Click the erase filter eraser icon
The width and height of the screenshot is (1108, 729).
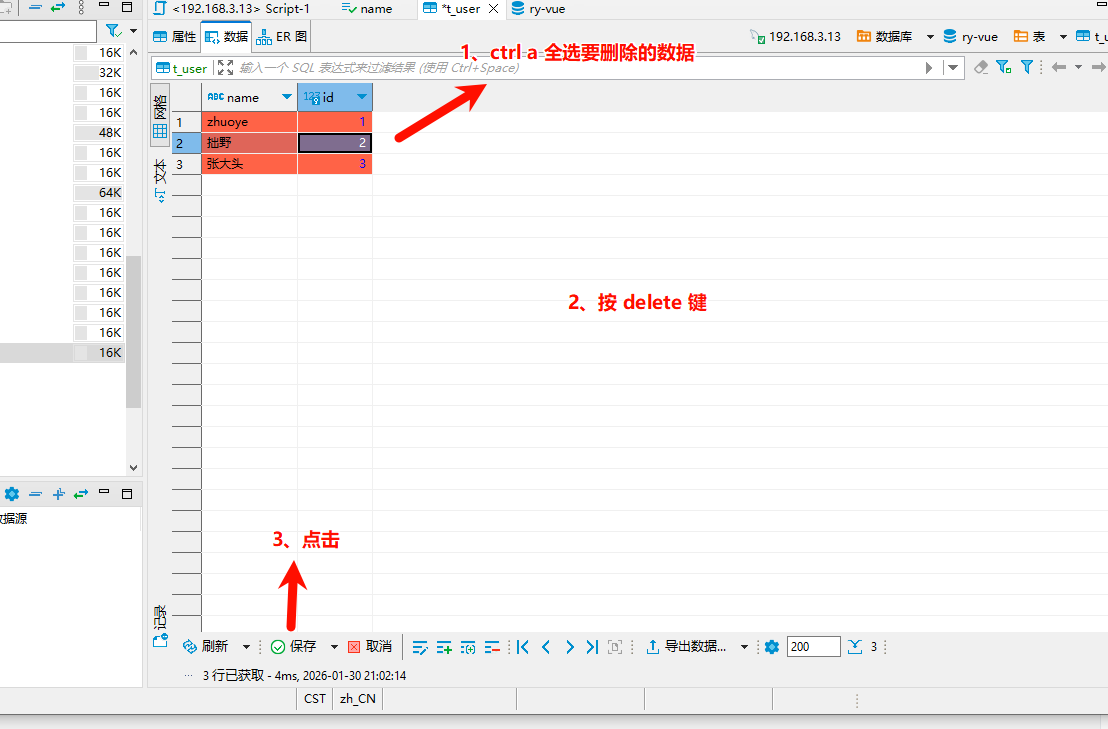981,67
